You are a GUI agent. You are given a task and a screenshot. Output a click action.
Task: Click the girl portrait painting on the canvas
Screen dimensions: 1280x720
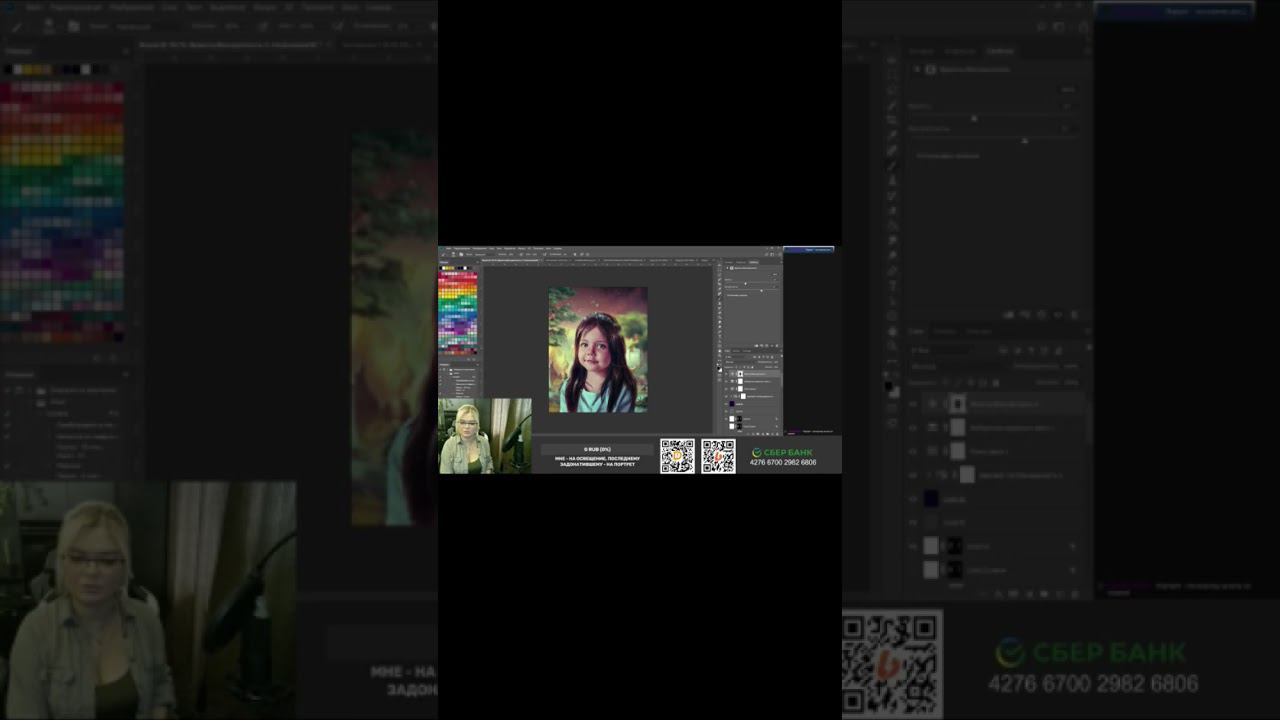click(598, 350)
